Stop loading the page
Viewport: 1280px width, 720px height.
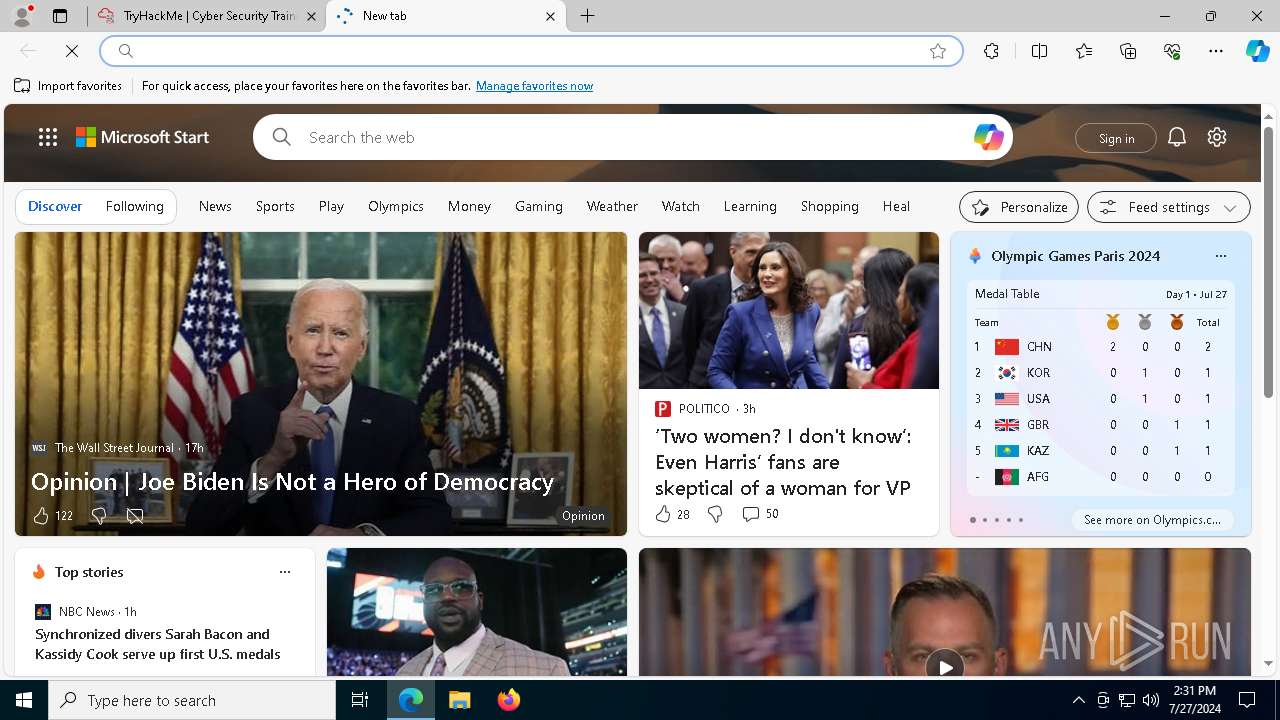[x=72, y=51]
